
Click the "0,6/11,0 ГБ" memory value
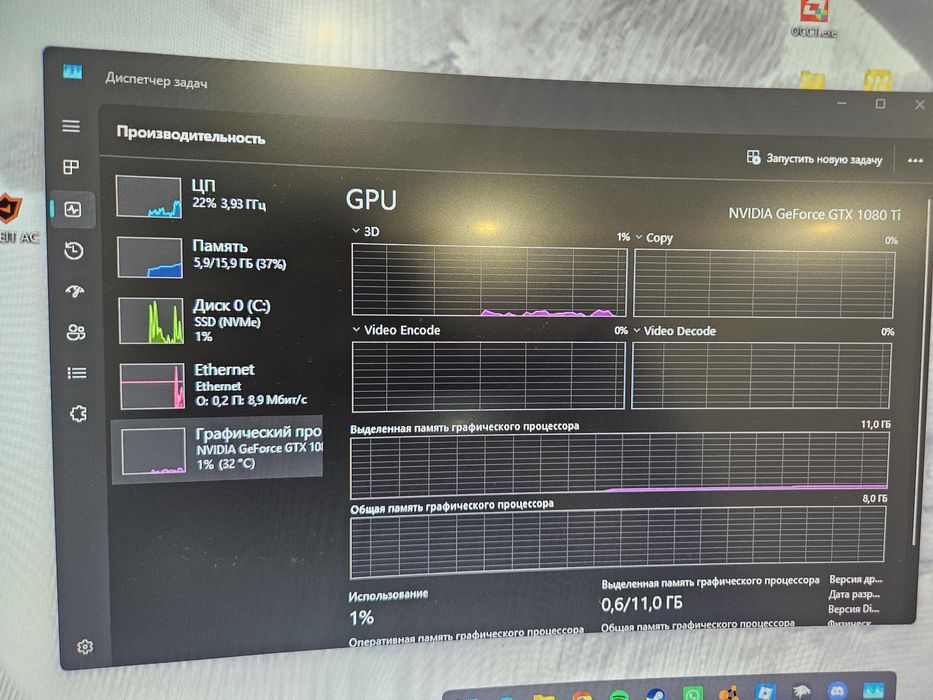point(641,604)
